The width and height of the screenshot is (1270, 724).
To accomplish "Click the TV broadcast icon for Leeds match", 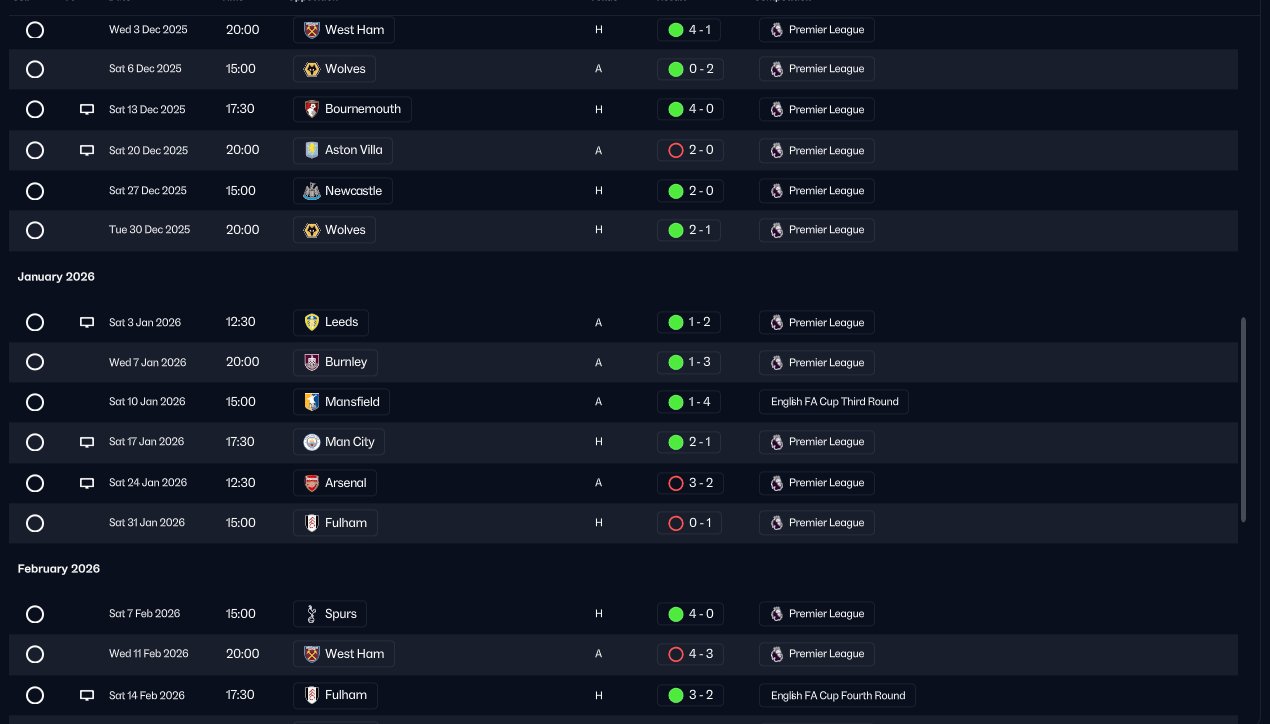I will click(x=87, y=323).
